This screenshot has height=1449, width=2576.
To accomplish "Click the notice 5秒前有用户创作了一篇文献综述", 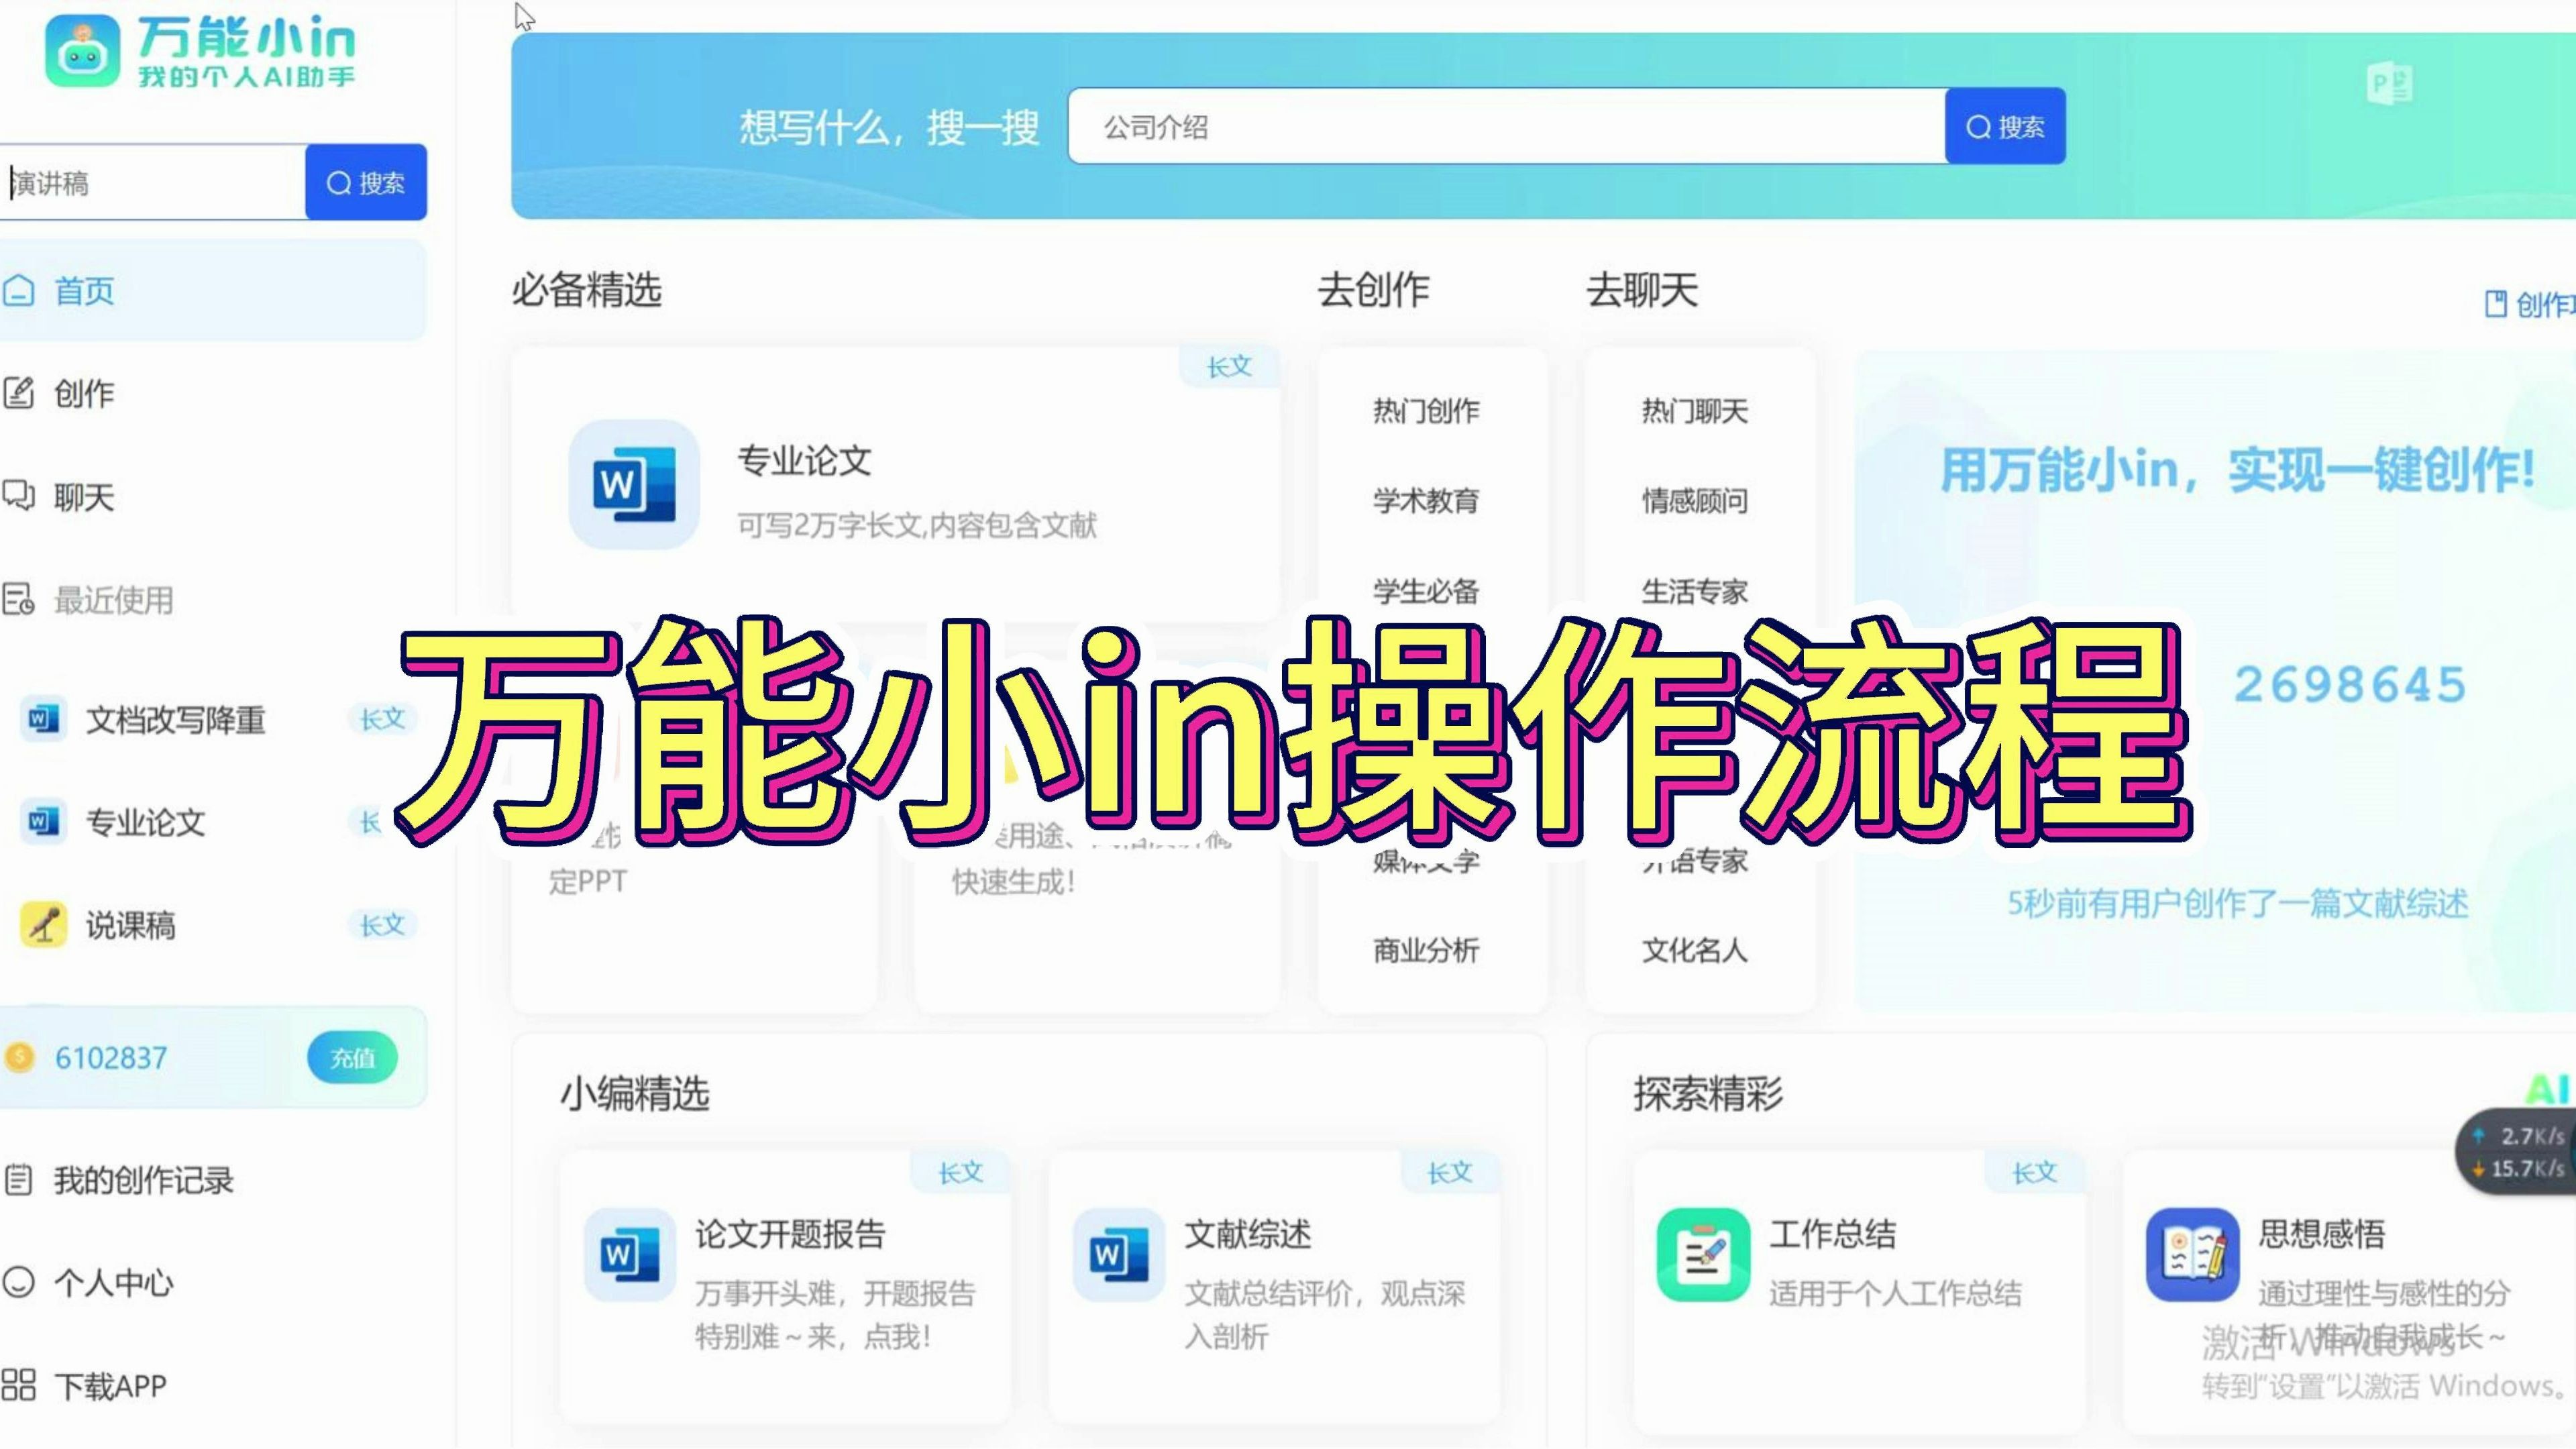I will pos(2238,904).
